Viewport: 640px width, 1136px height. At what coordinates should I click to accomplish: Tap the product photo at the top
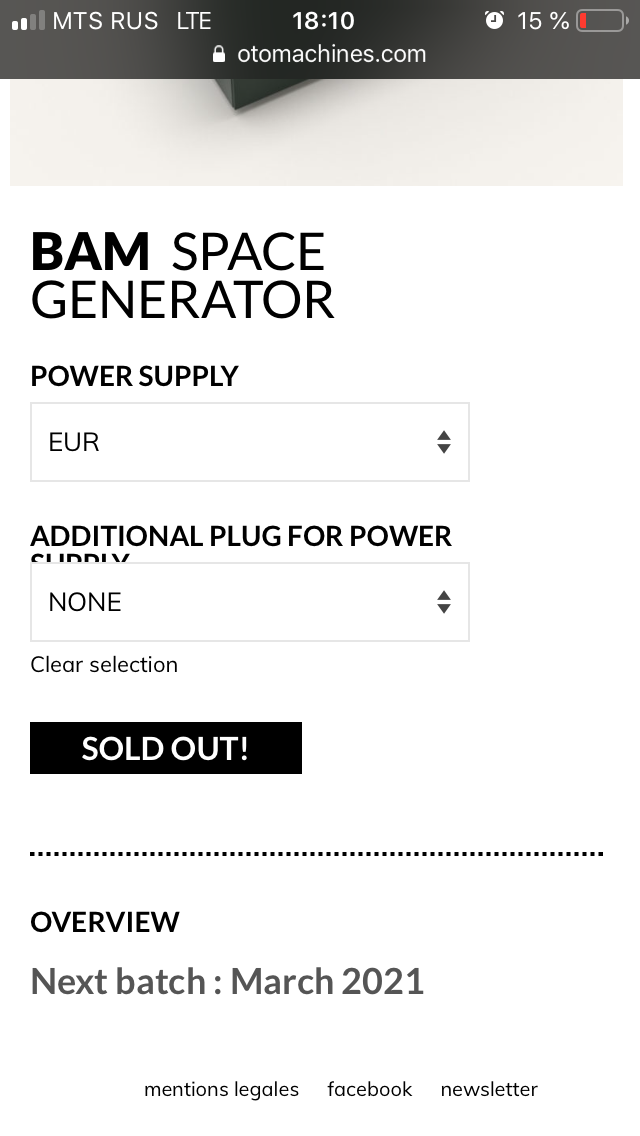(x=316, y=133)
